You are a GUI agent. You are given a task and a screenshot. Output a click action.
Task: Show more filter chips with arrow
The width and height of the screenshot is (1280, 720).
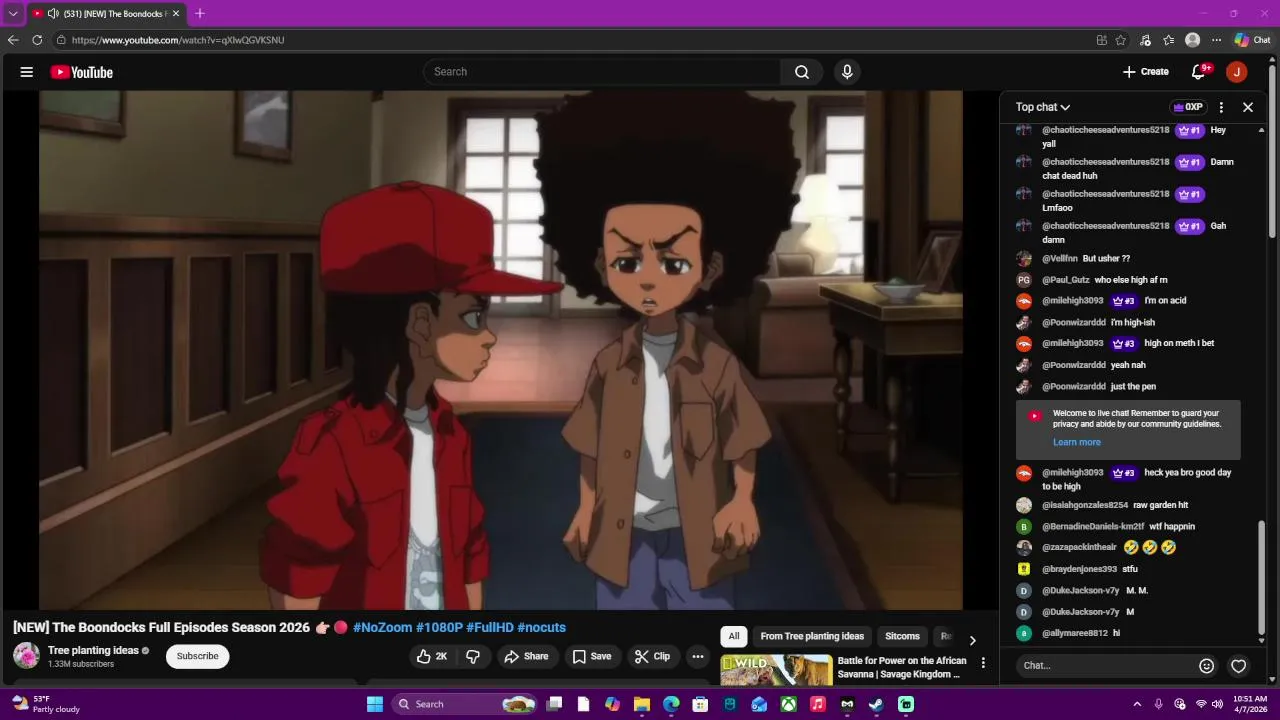[x=972, y=640]
